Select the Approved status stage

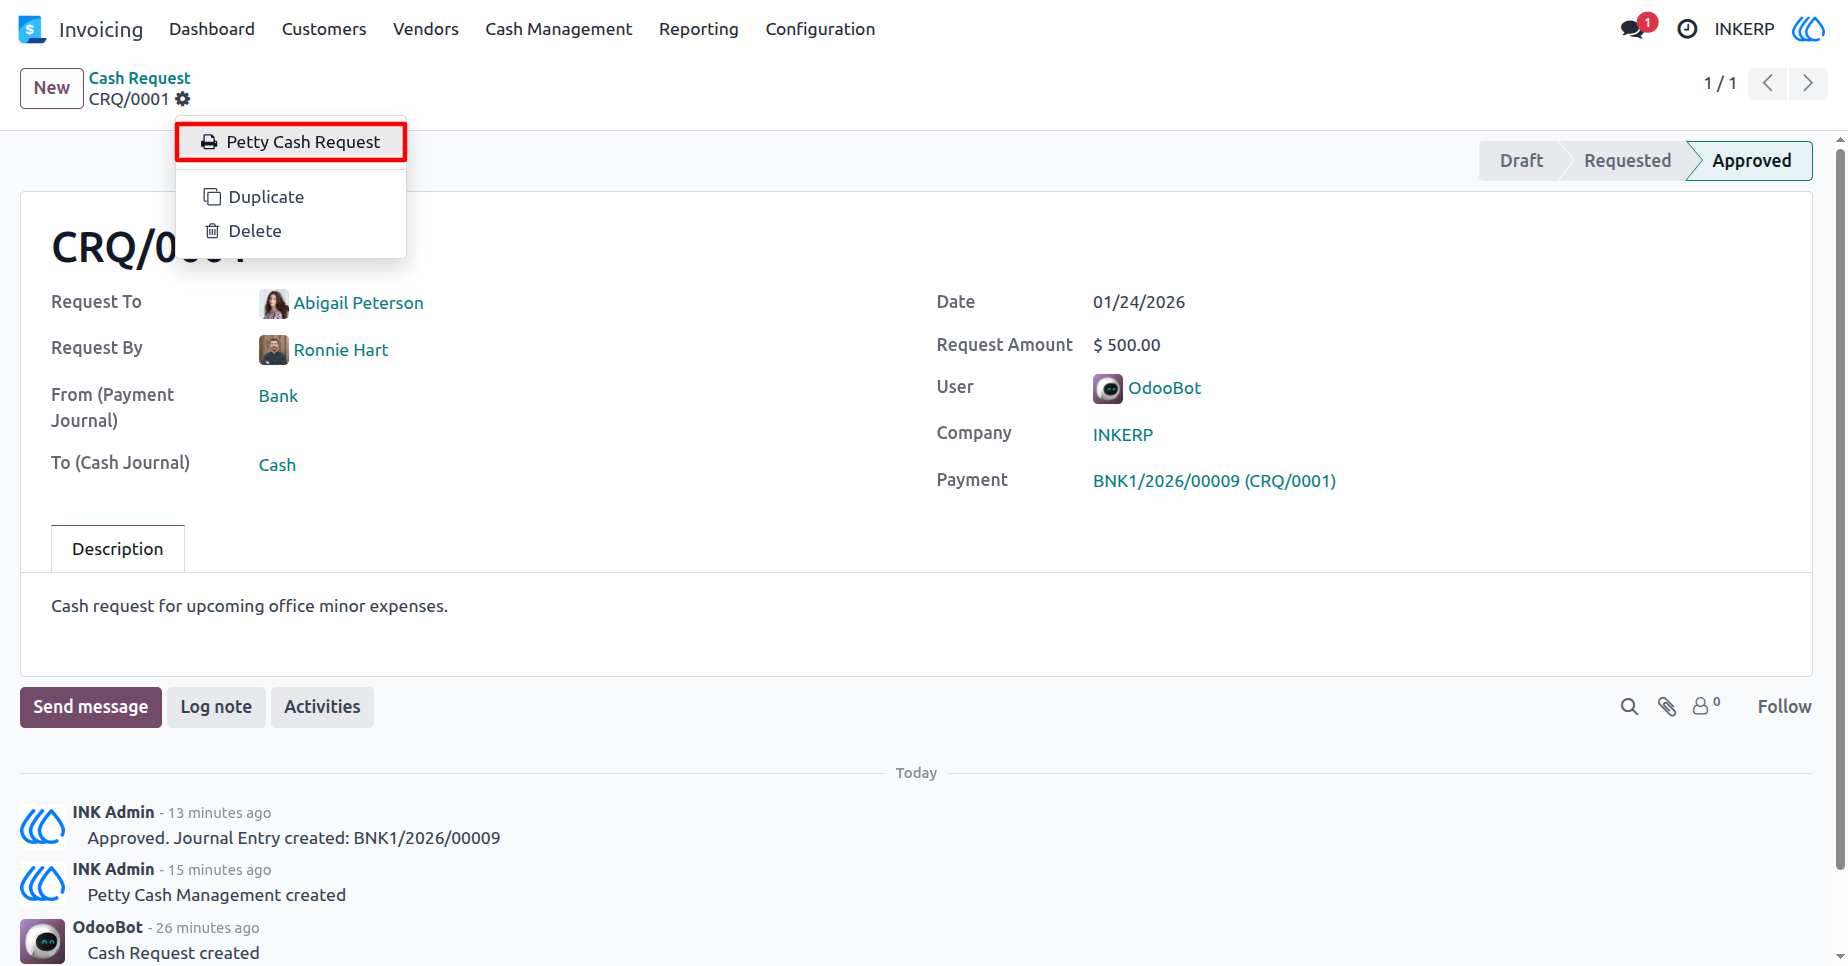(x=1751, y=161)
